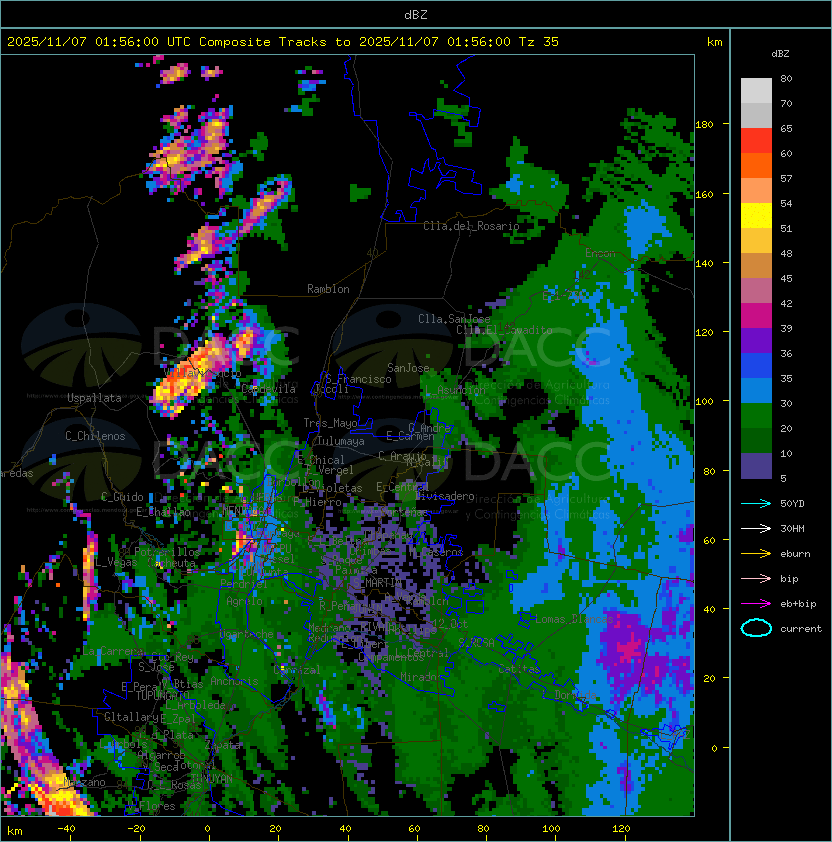This screenshot has width=832, height=842.
Task: Click the yellow eburn track arrow
Action: click(x=756, y=554)
